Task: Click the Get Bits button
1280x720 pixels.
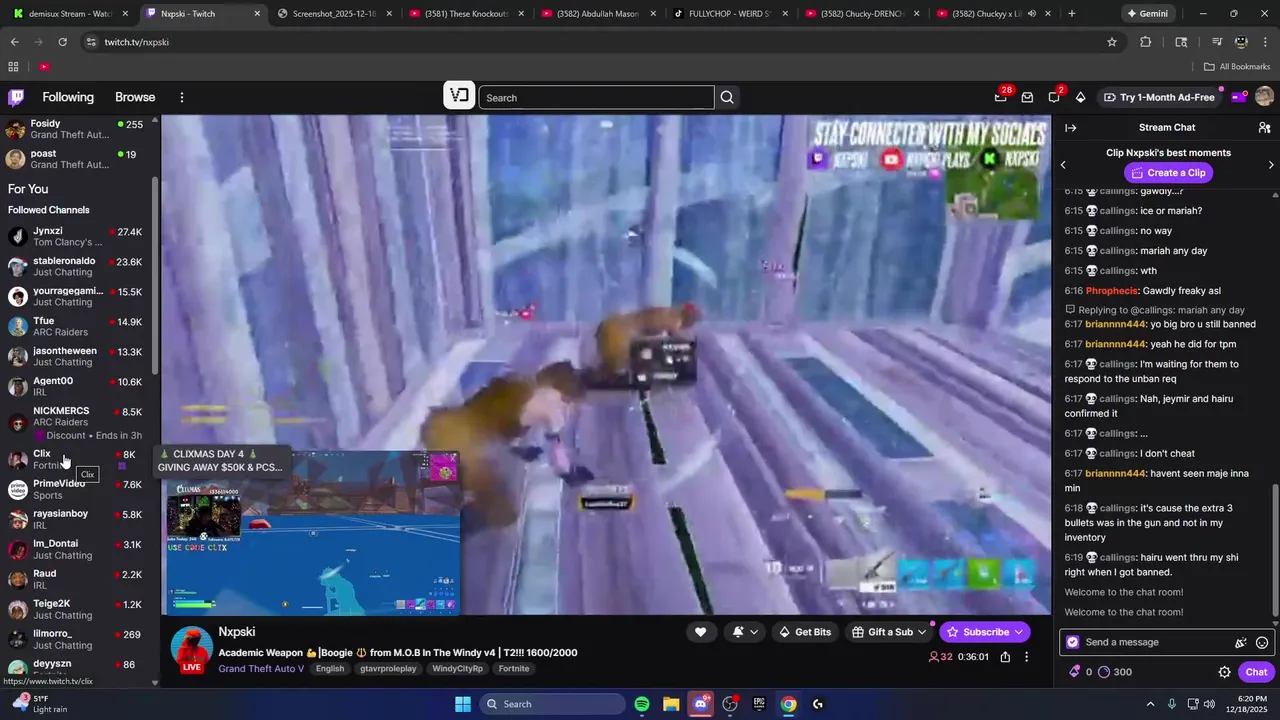Action: point(805,632)
